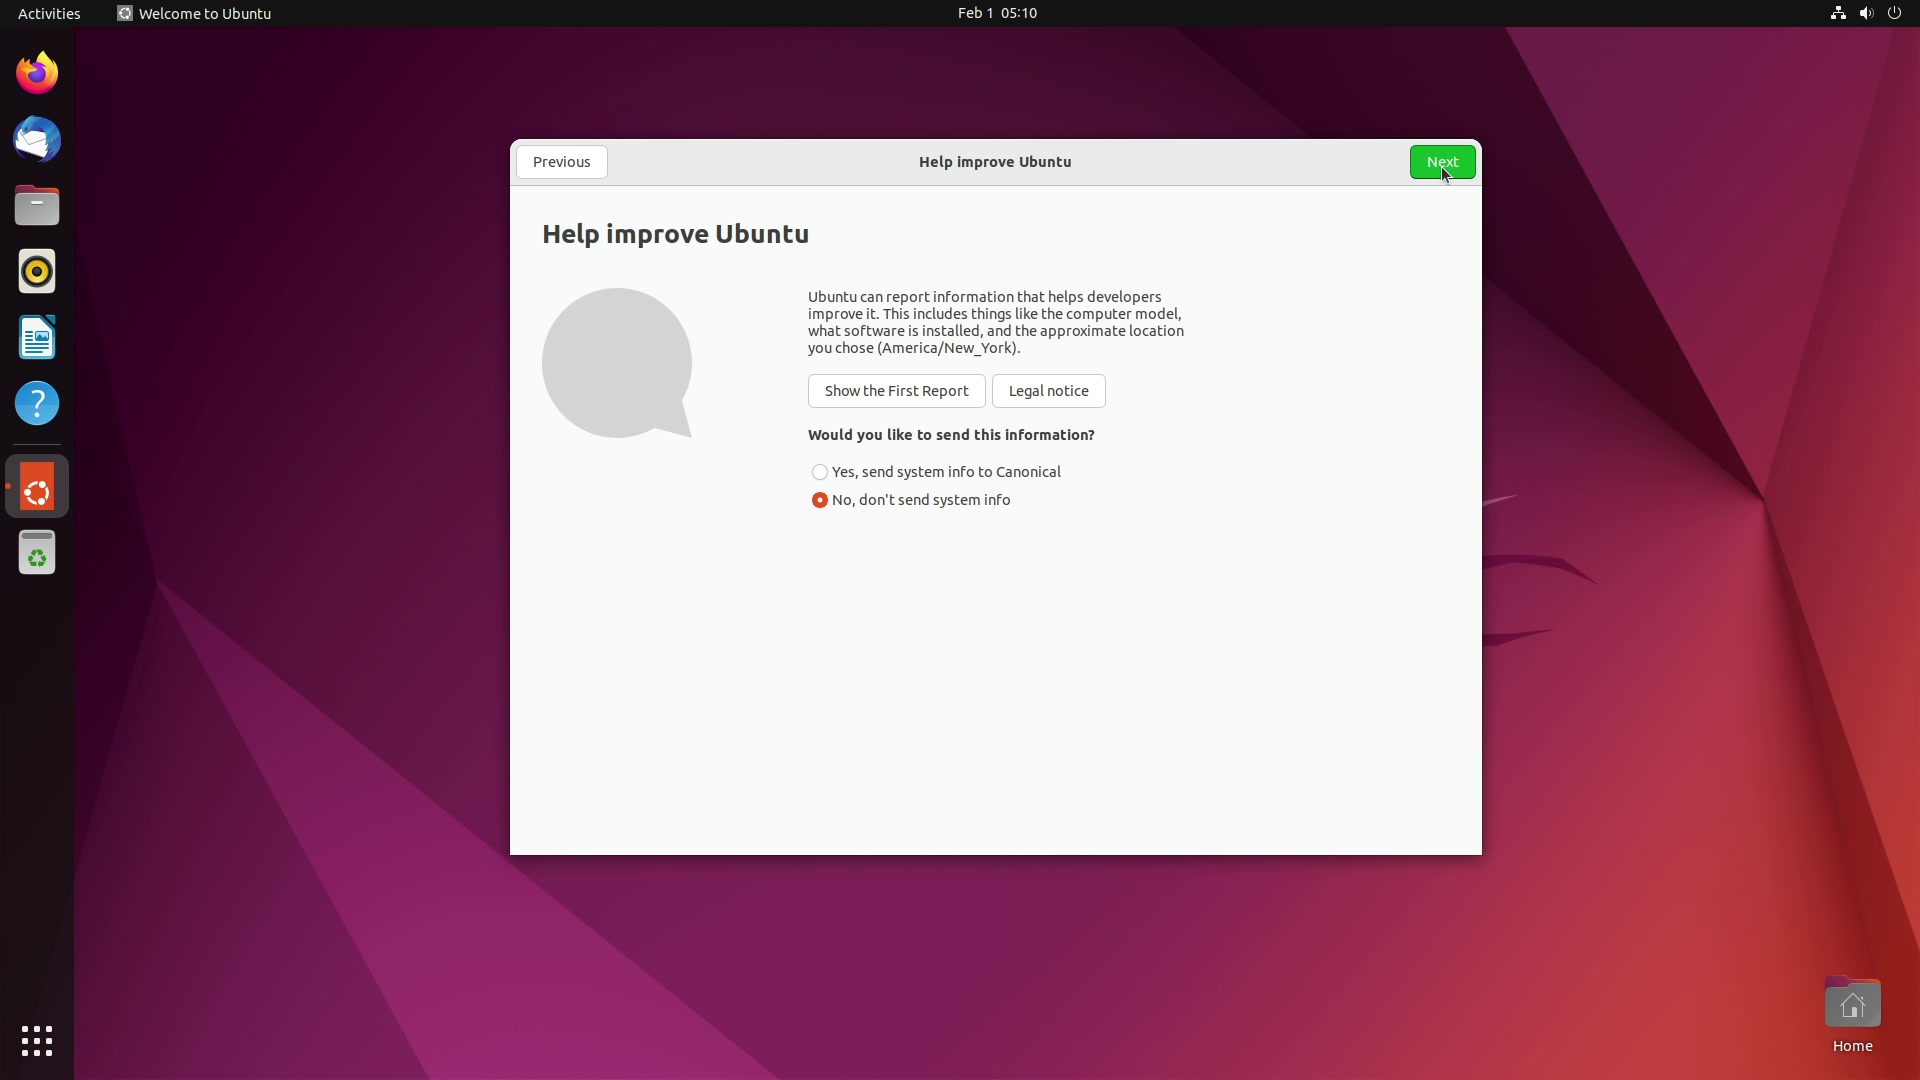This screenshot has height=1080, width=1920.
Task: Open the Trash from the dock
Action: point(37,553)
